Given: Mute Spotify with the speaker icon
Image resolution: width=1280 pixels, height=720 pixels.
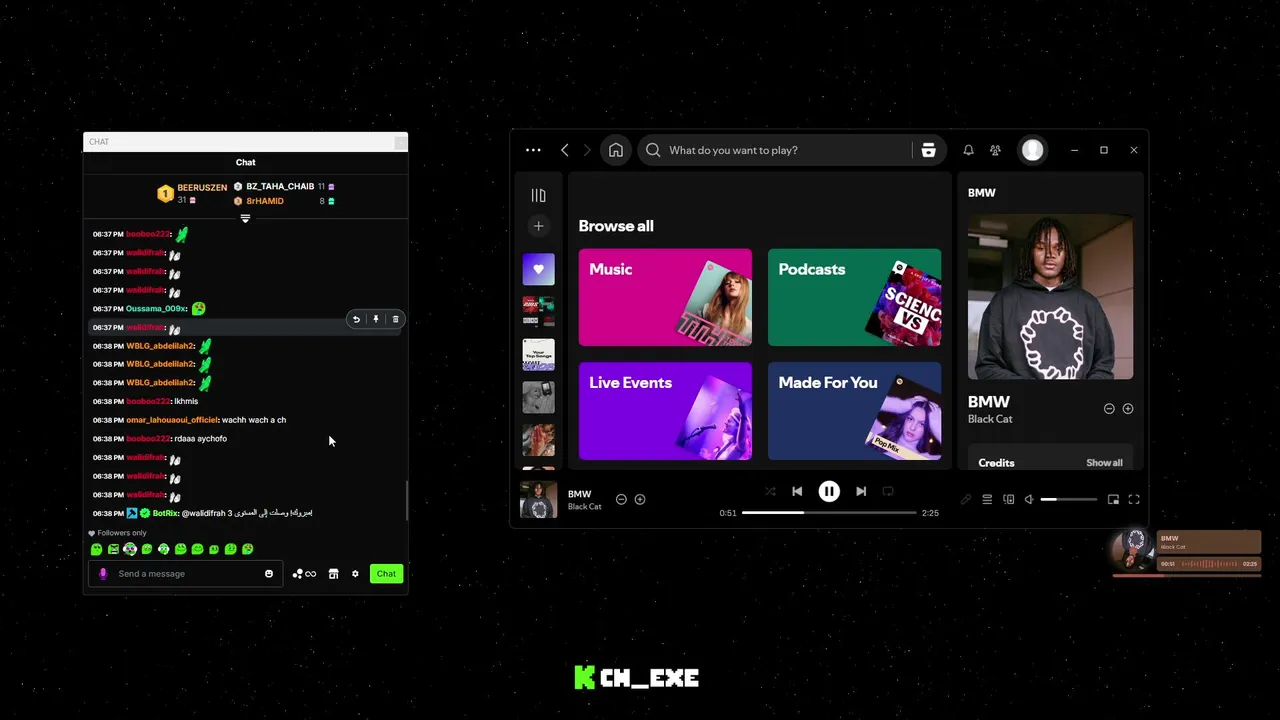Looking at the screenshot, I should (1029, 499).
